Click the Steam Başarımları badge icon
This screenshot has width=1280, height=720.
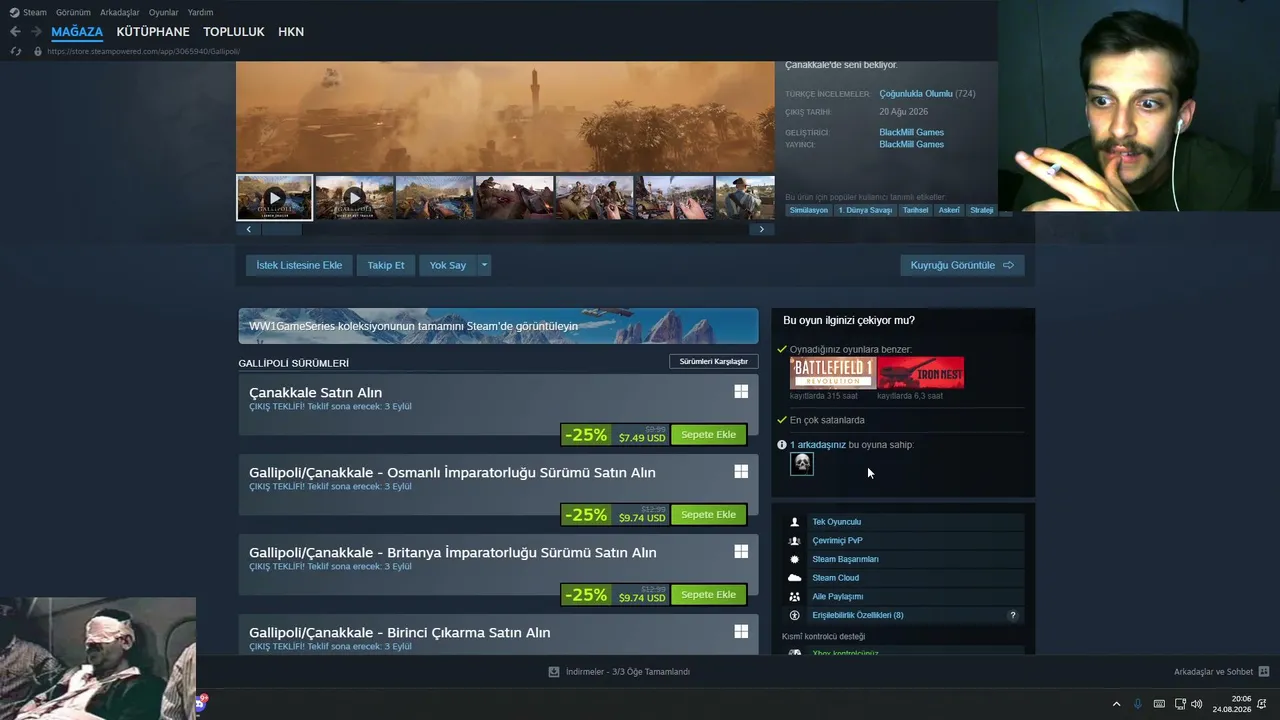[x=795, y=560]
